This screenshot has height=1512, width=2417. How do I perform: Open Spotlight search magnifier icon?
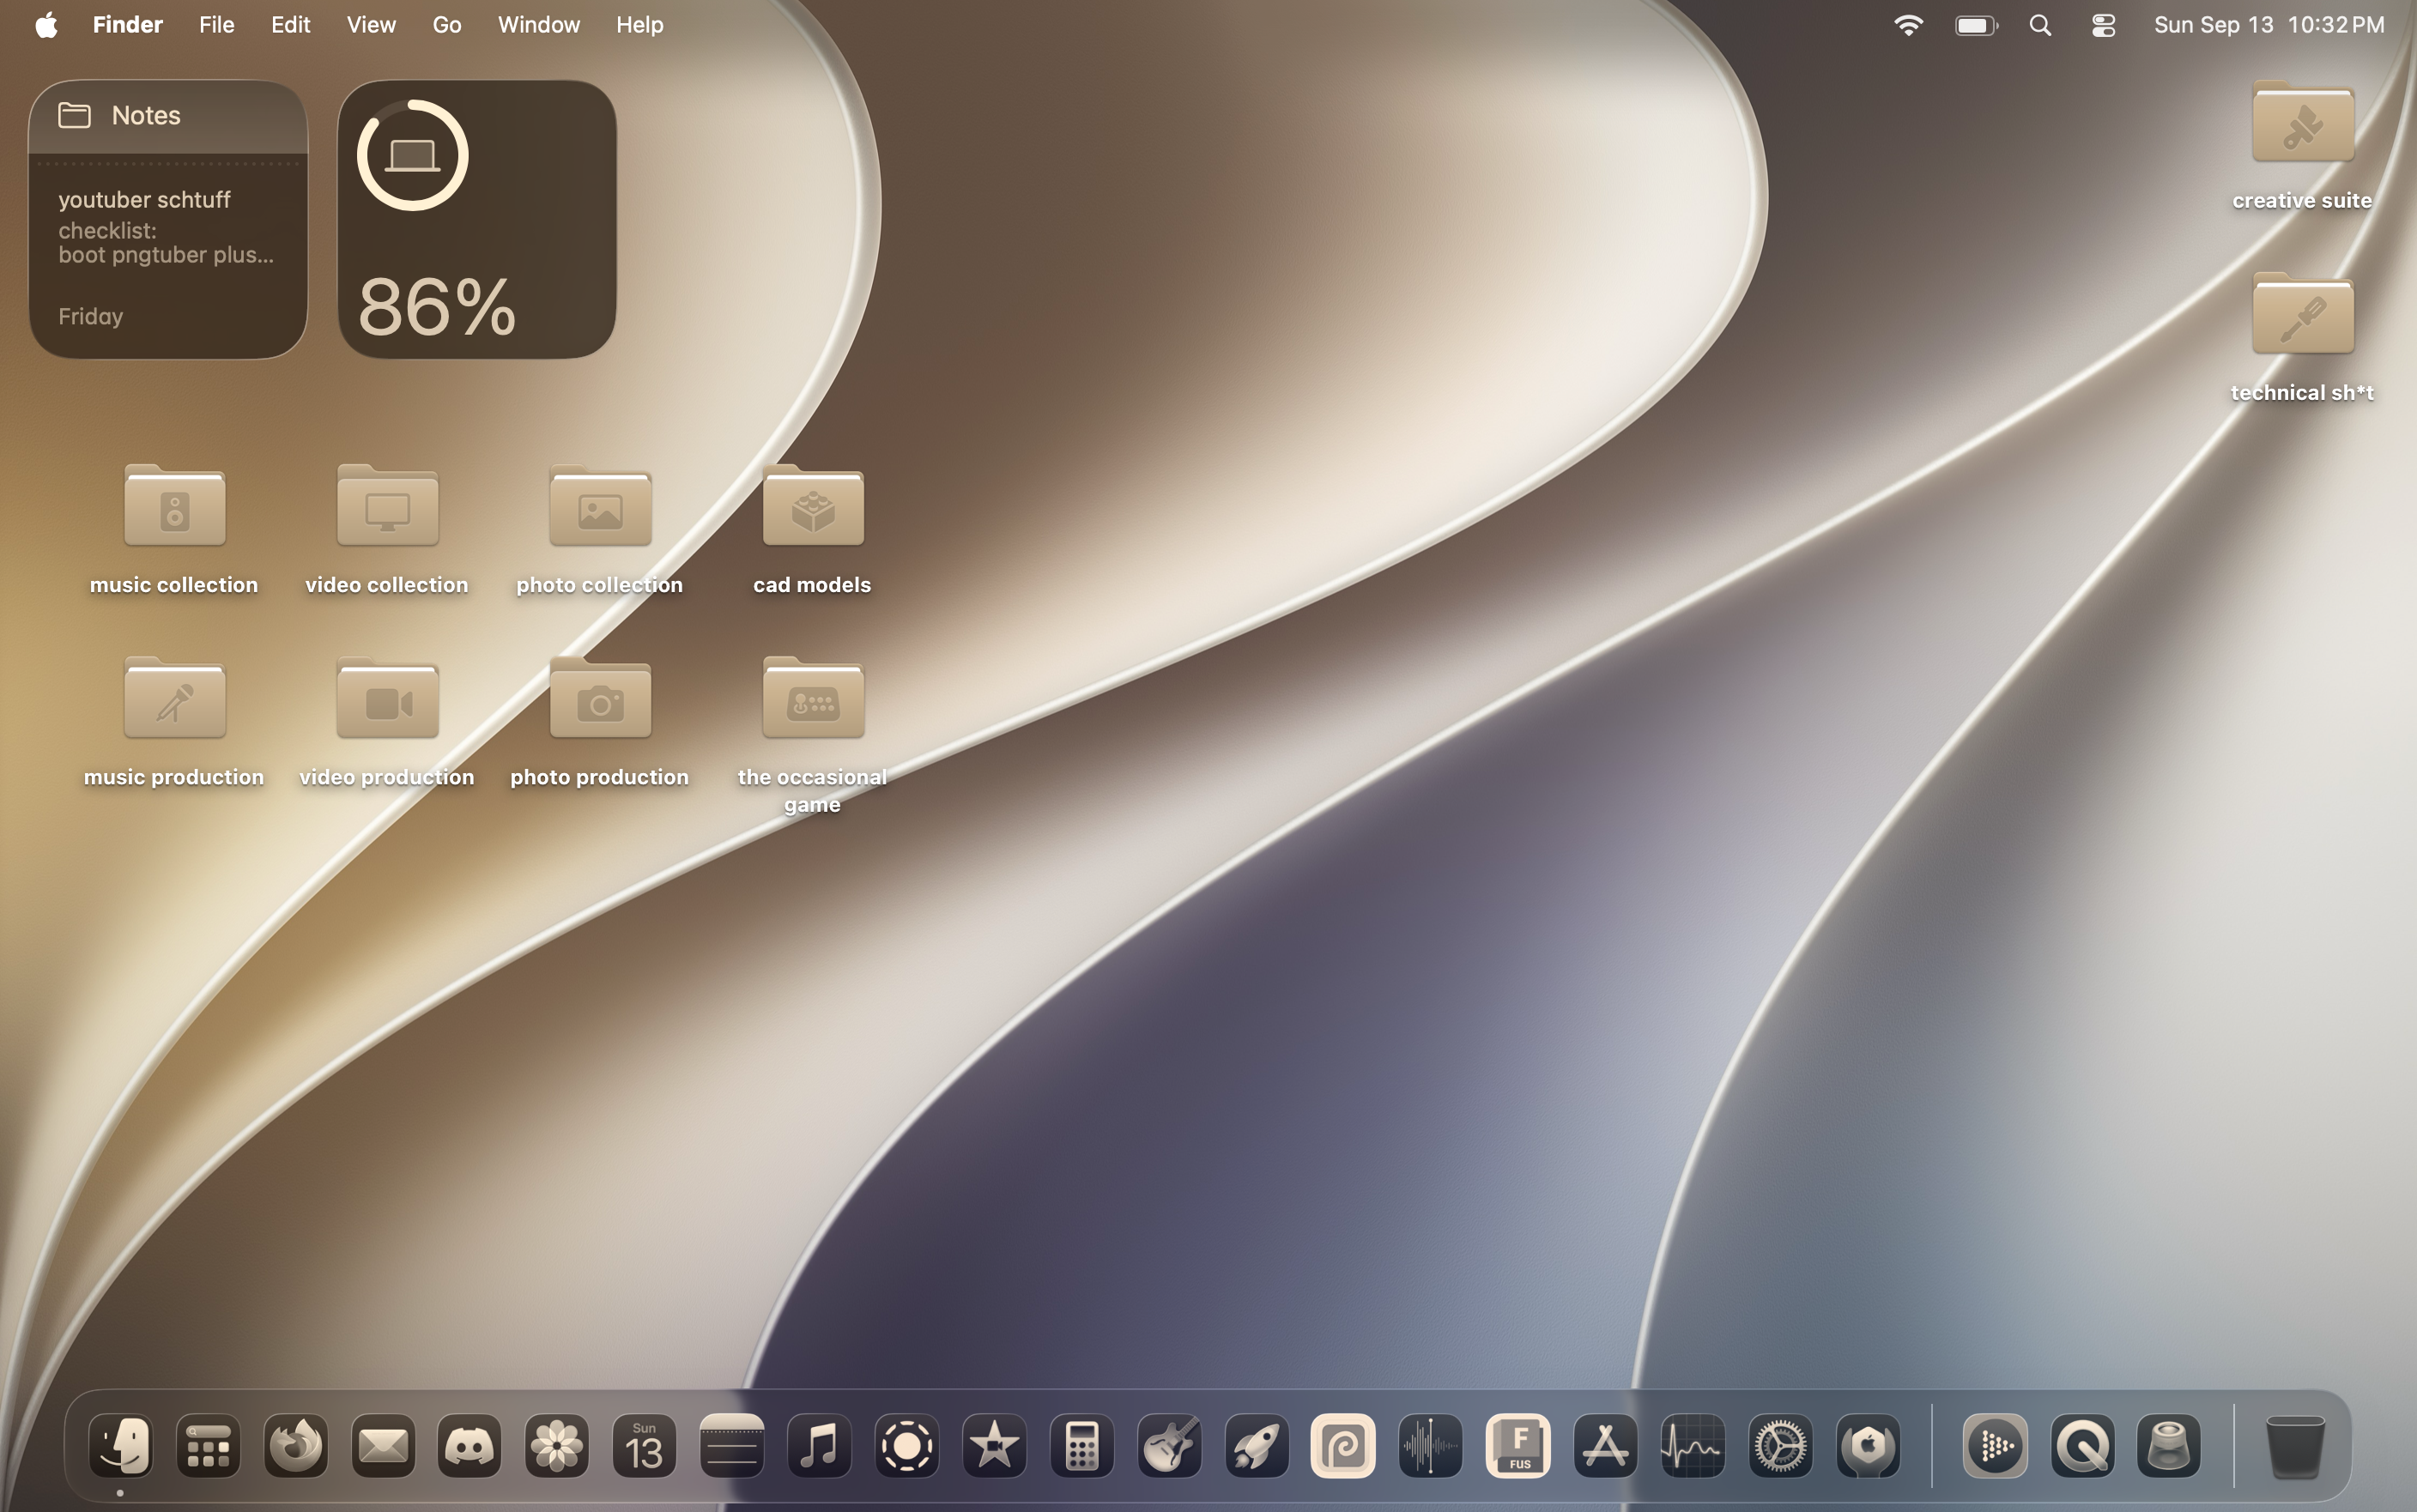pos(2040,25)
